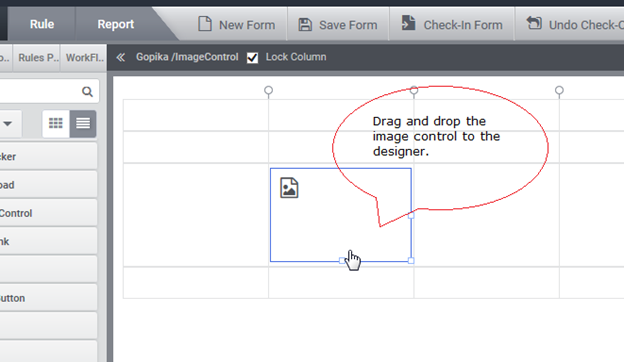Image resolution: width=624 pixels, height=362 pixels.
Task: Select the image control placeholder icon
Action: click(289, 188)
